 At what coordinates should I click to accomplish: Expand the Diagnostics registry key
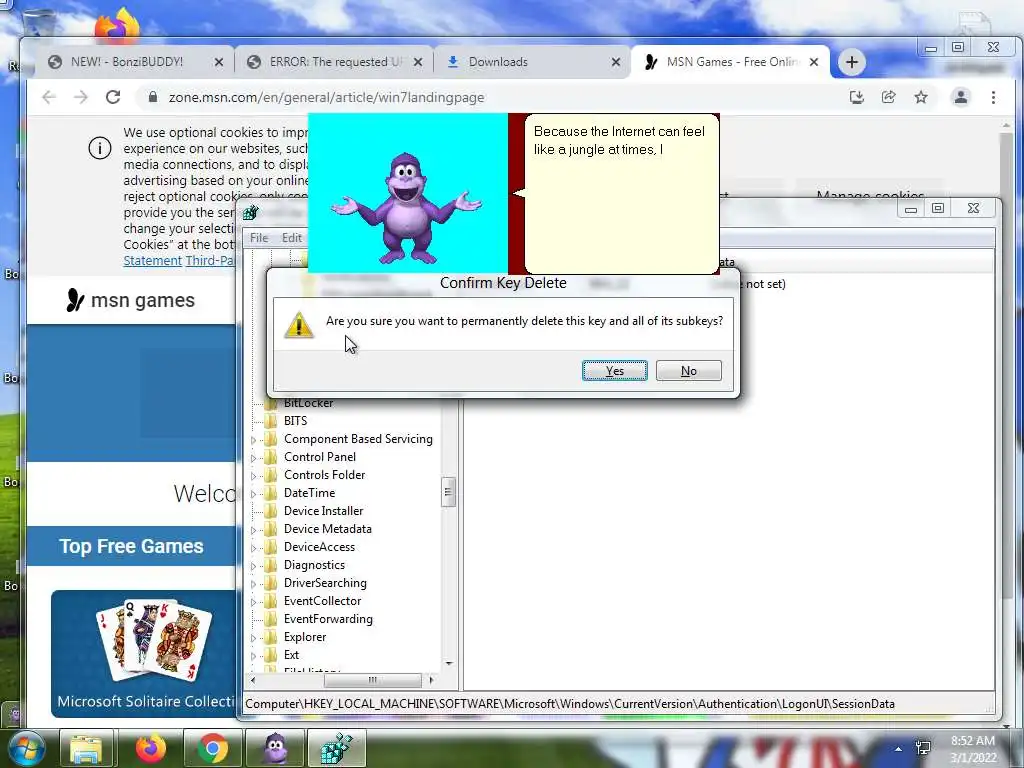point(253,566)
